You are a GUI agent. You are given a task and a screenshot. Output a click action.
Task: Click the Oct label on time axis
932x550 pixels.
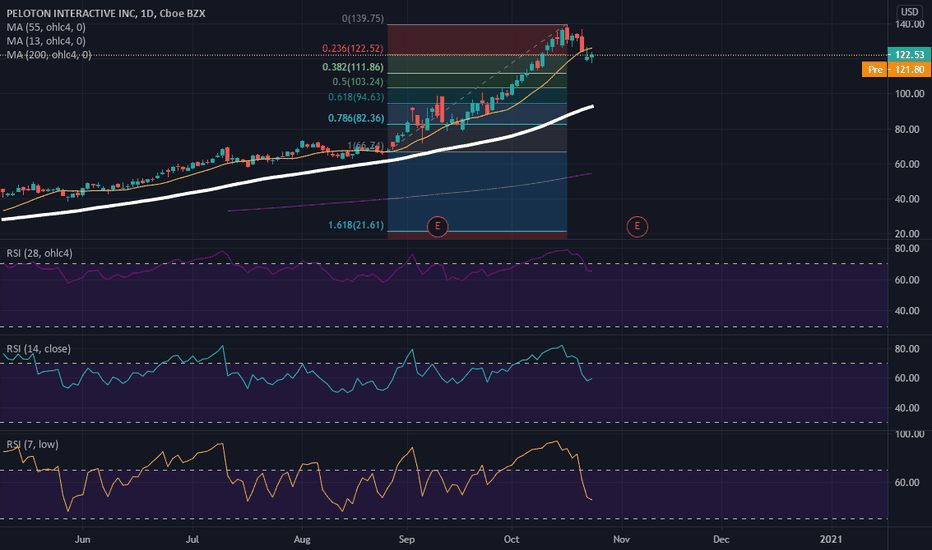(511, 539)
